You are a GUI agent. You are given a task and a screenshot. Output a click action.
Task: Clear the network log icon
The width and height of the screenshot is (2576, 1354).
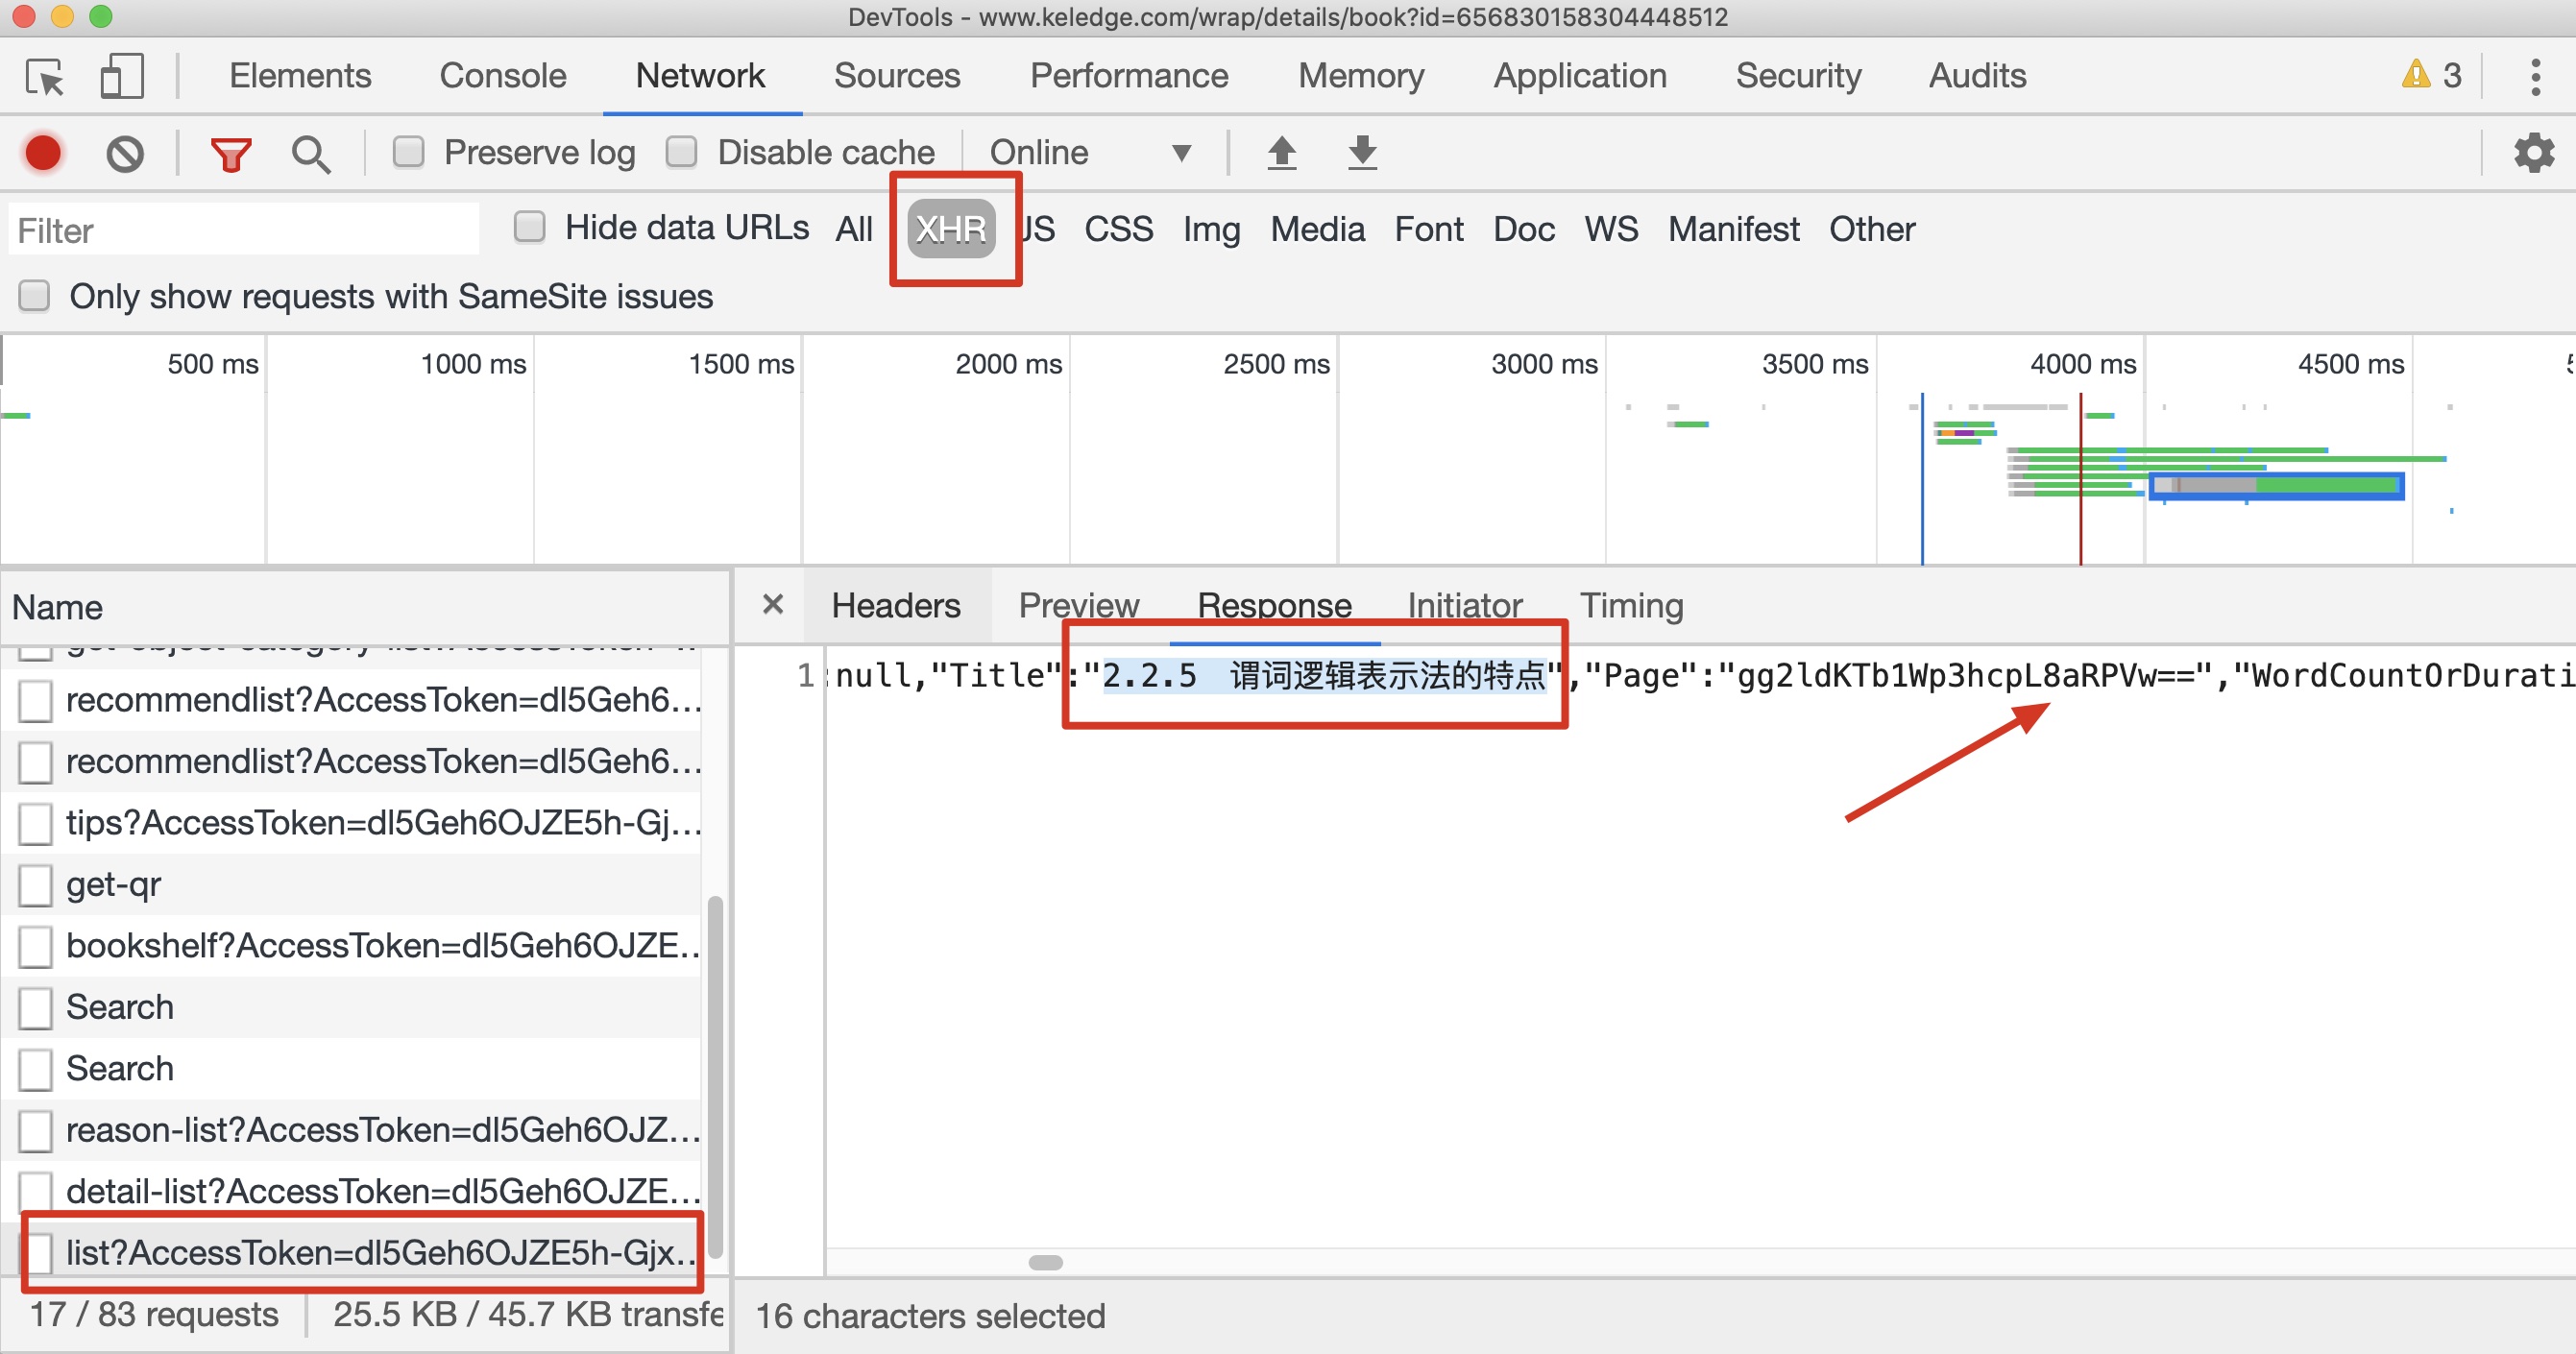(x=125, y=153)
